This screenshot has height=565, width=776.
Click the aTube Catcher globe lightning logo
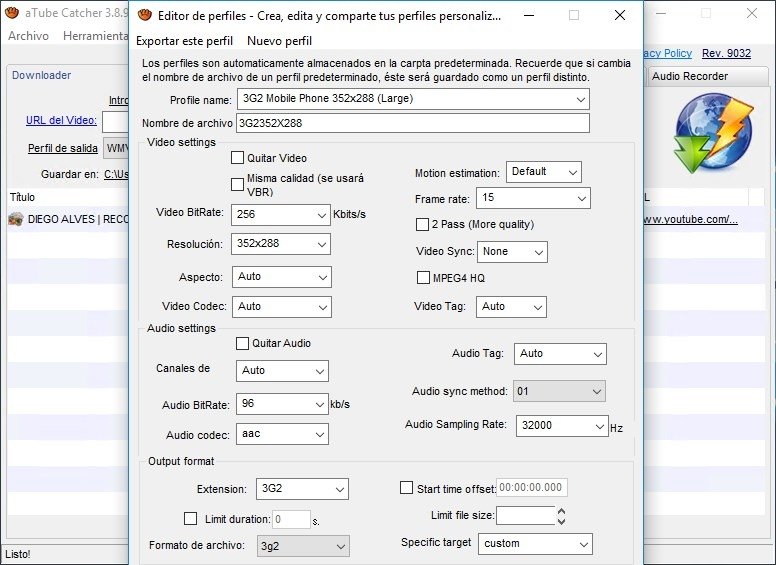click(x=713, y=133)
